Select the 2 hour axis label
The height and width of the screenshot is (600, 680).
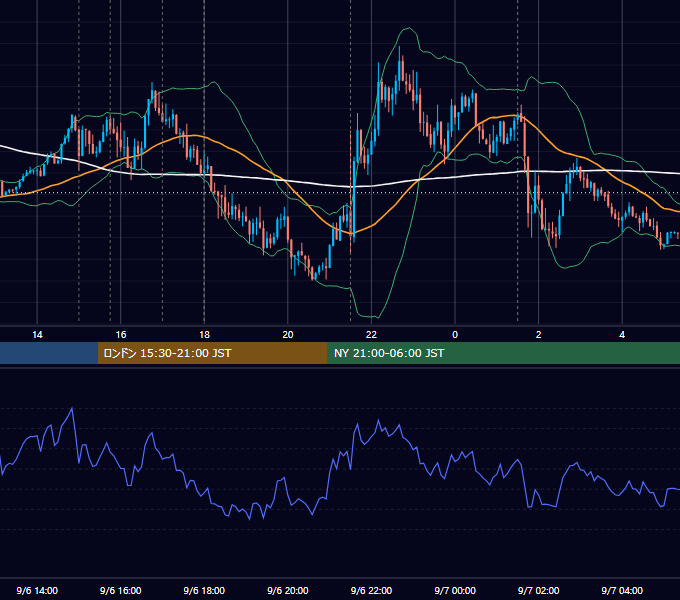click(x=539, y=335)
